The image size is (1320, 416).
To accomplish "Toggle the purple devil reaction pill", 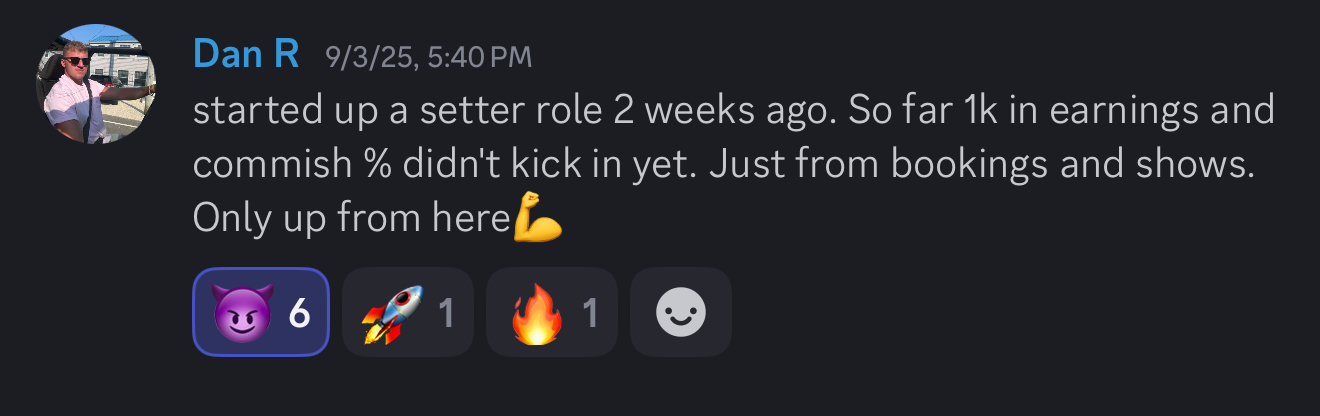I will (261, 312).
